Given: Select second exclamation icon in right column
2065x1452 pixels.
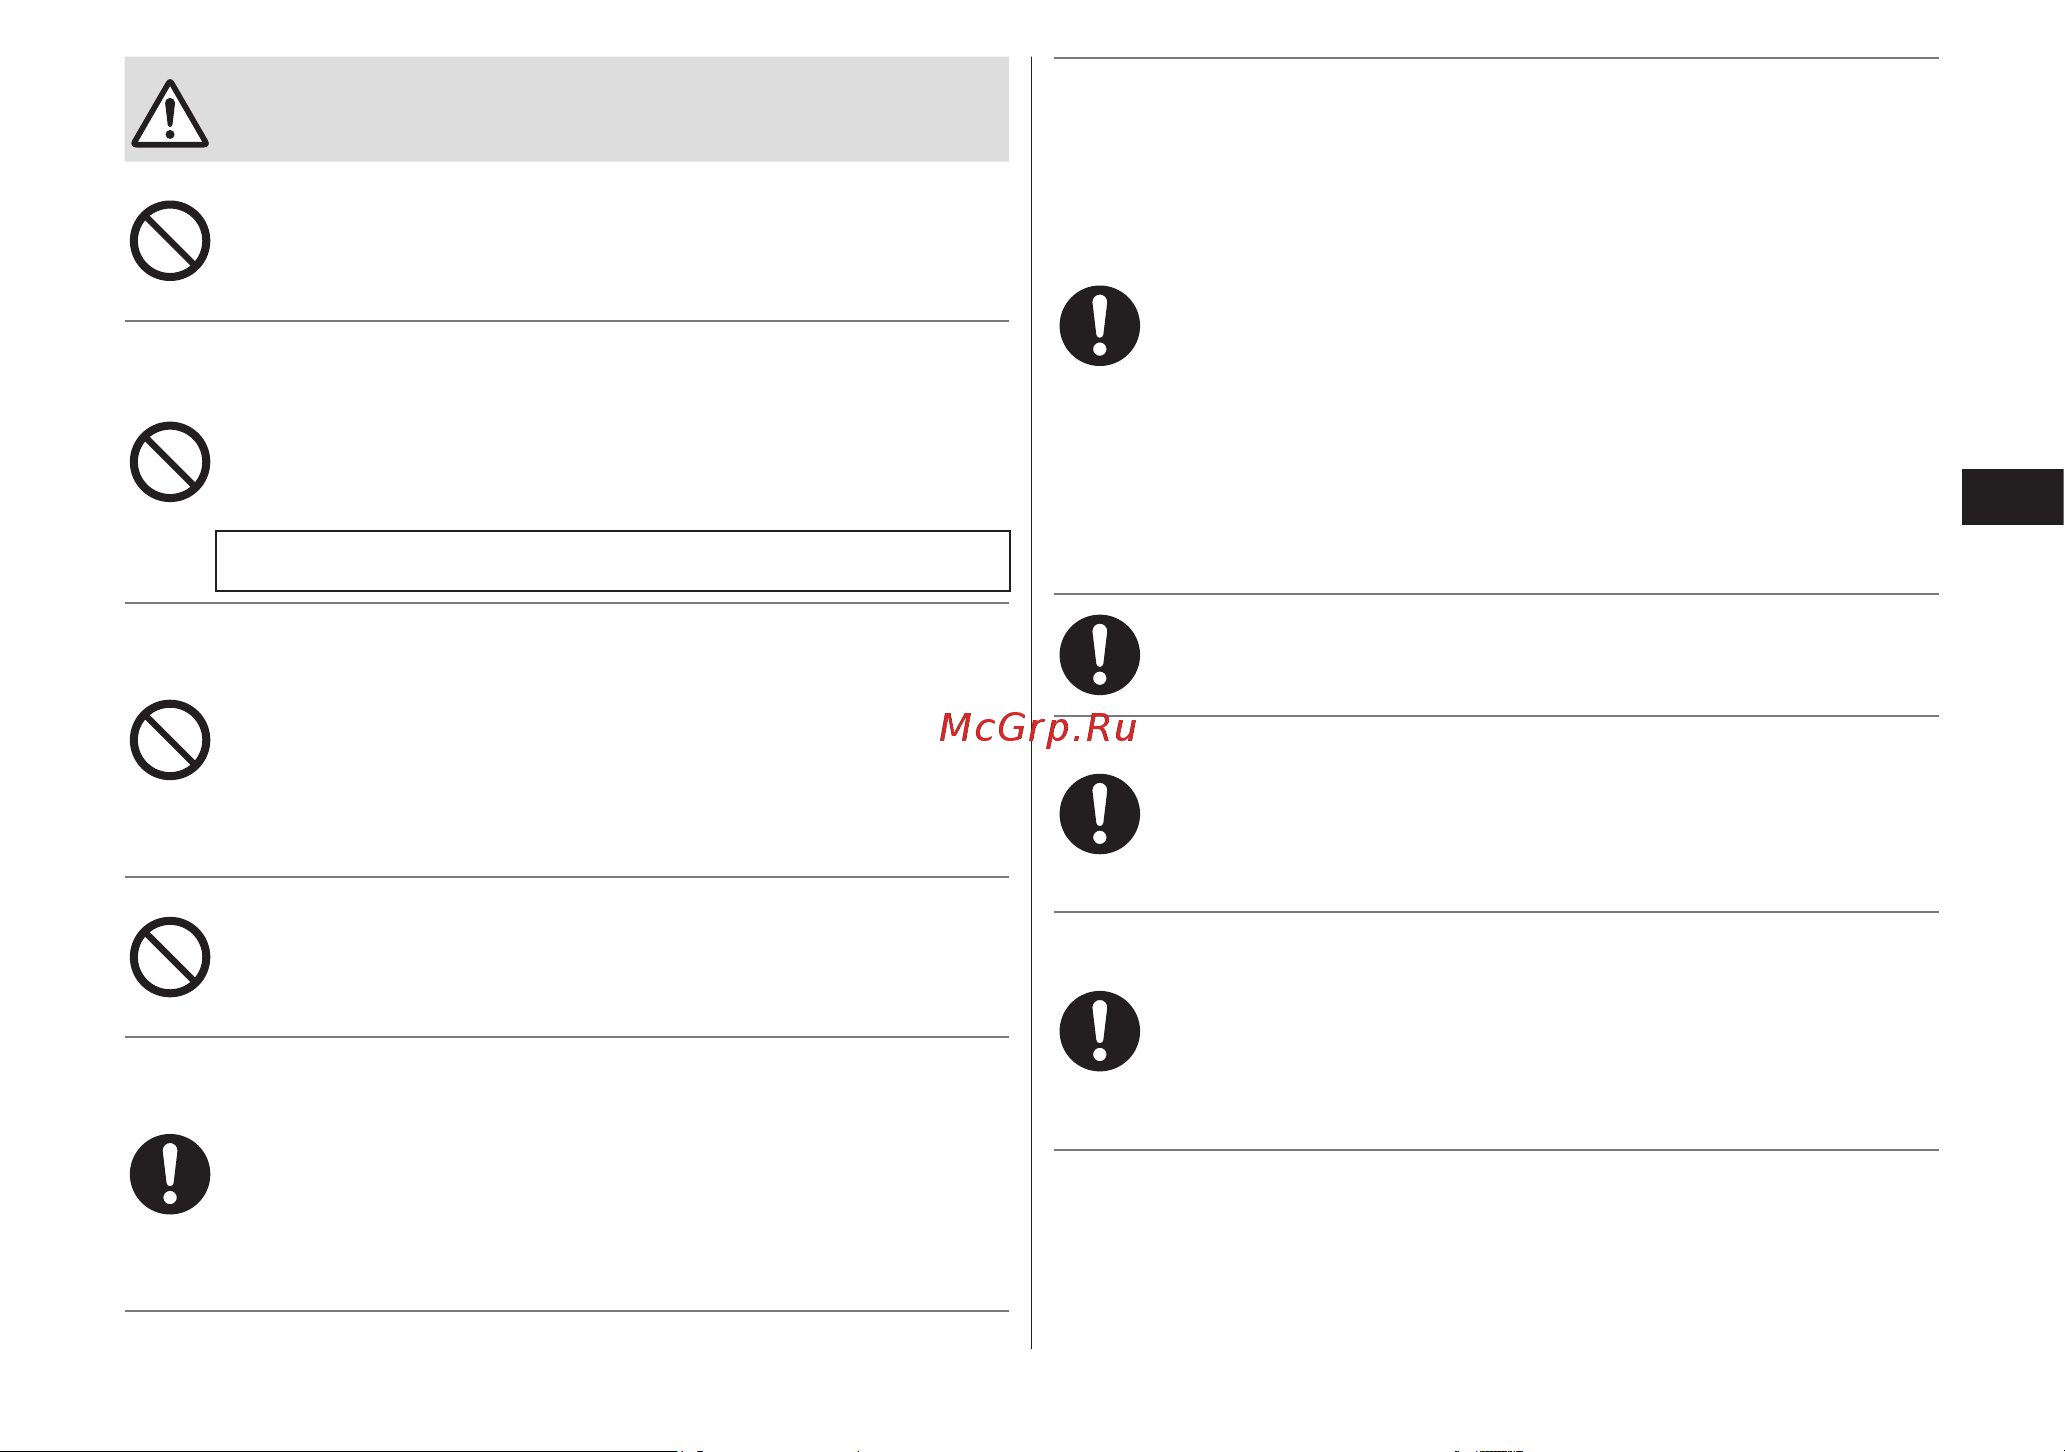Looking at the screenshot, I should (1100, 655).
